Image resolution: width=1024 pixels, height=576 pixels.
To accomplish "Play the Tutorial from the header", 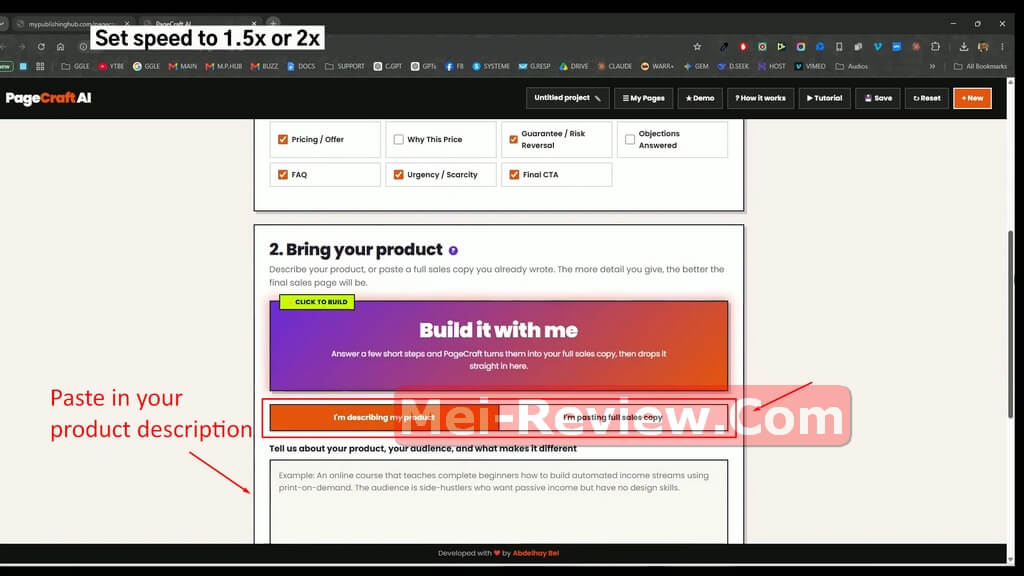I will 824,98.
